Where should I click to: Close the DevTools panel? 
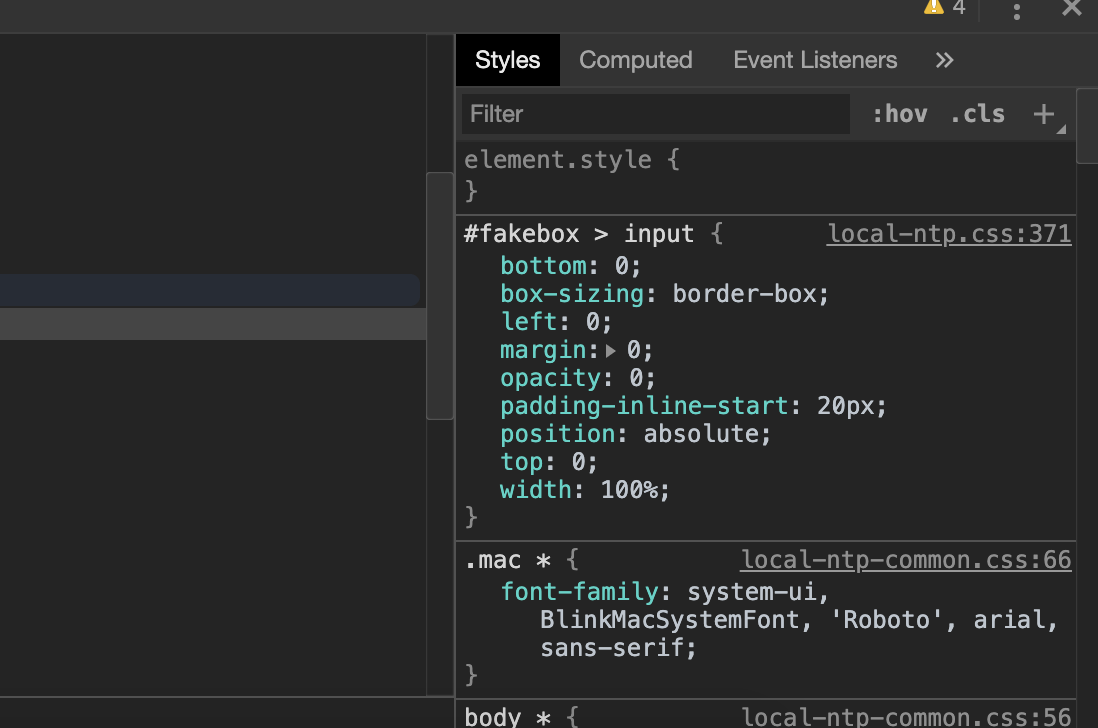pos(1071,9)
